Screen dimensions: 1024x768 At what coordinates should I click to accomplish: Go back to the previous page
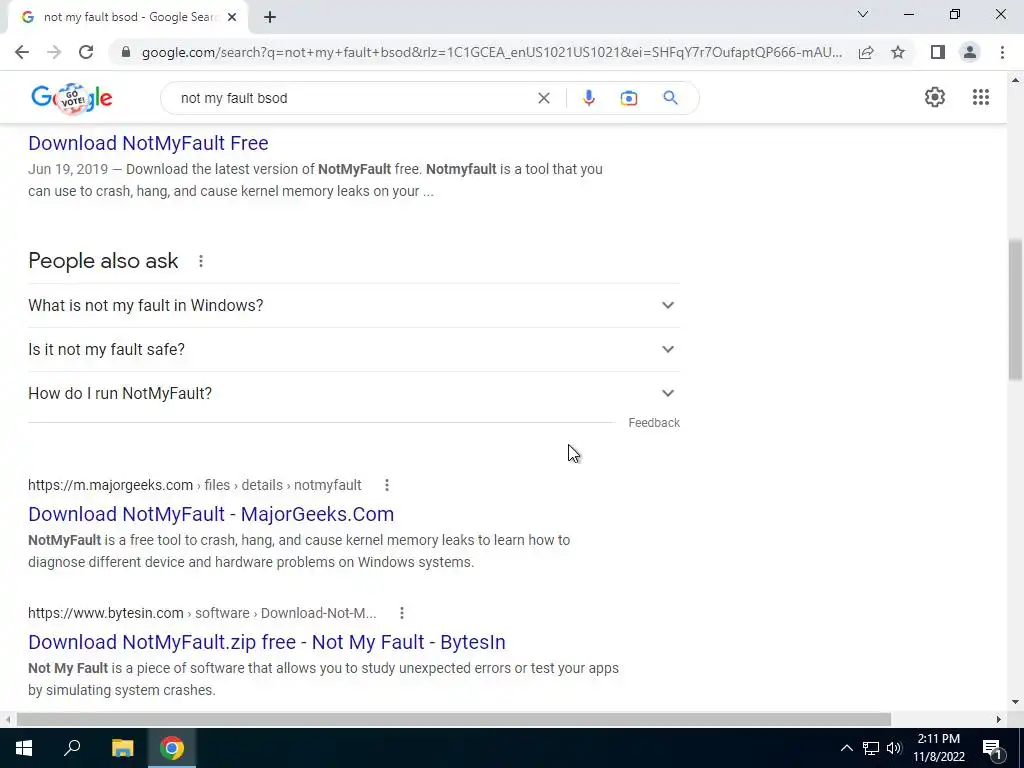tap(22, 52)
